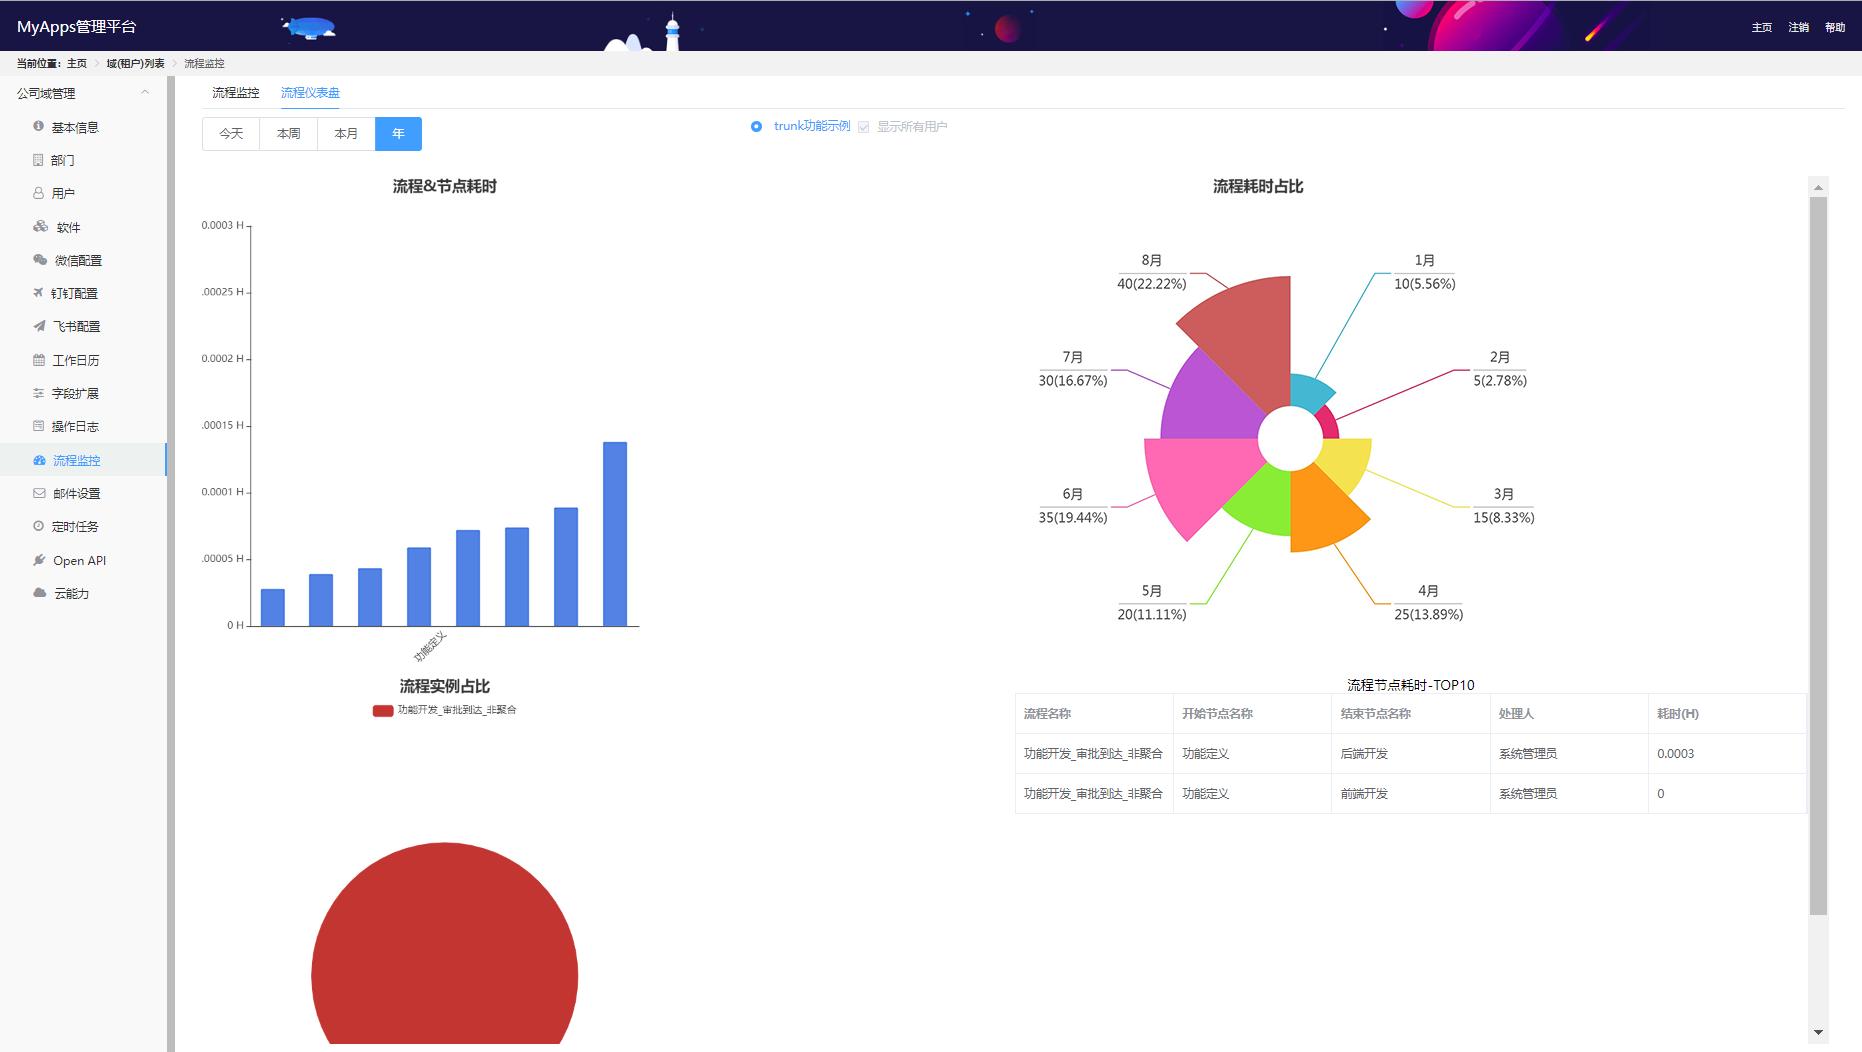Click the WeChat icon for 微信配置
Viewport: 1862px width, 1052px height.
pyautogui.click(x=40, y=260)
